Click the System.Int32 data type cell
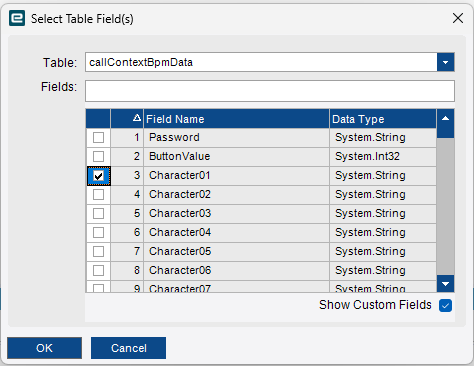 click(x=383, y=156)
